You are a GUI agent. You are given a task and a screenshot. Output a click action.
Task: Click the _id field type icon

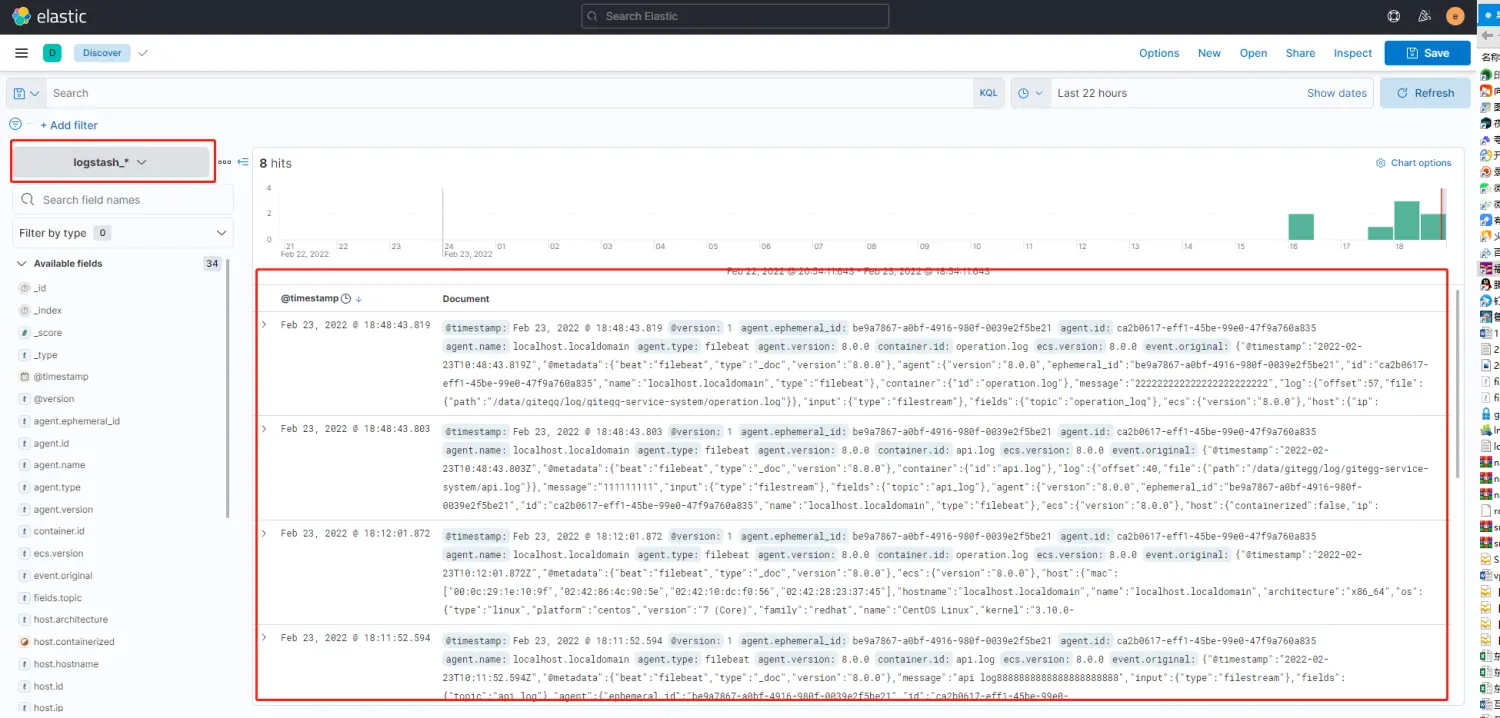(24, 288)
